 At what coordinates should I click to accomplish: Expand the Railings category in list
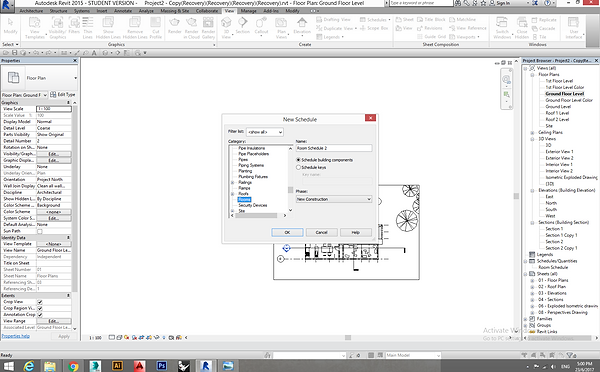coord(232,183)
